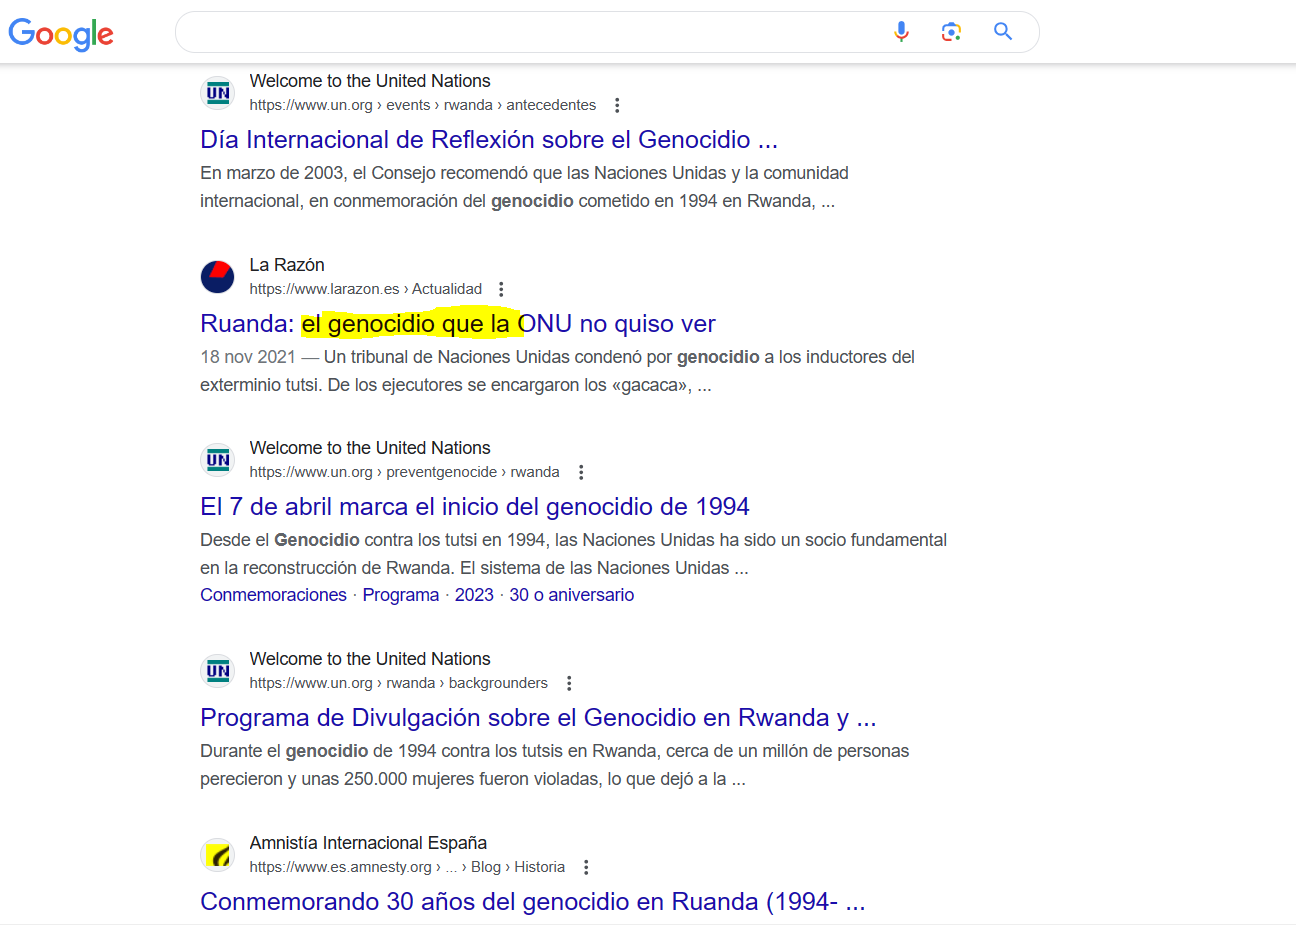Open 'Ruanda: el genocidio que la ONU no quiso ver'
The width and height of the screenshot is (1296, 925).
click(x=458, y=323)
